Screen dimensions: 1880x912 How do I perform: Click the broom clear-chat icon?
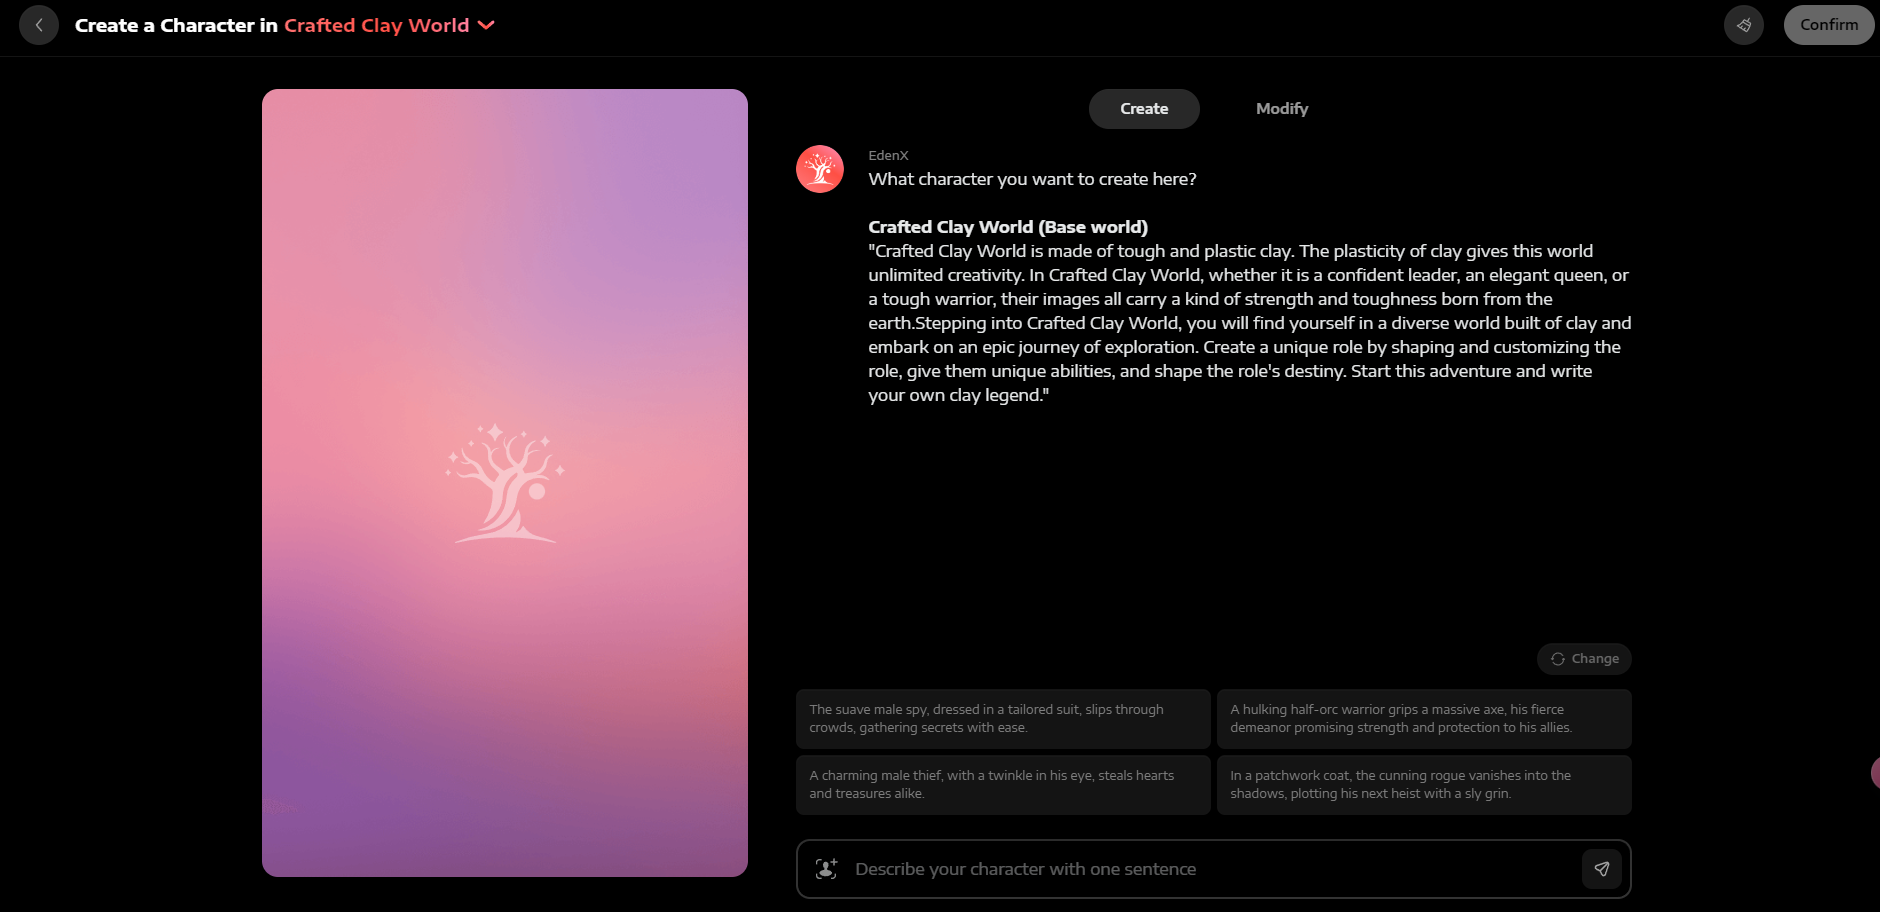[1743, 25]
